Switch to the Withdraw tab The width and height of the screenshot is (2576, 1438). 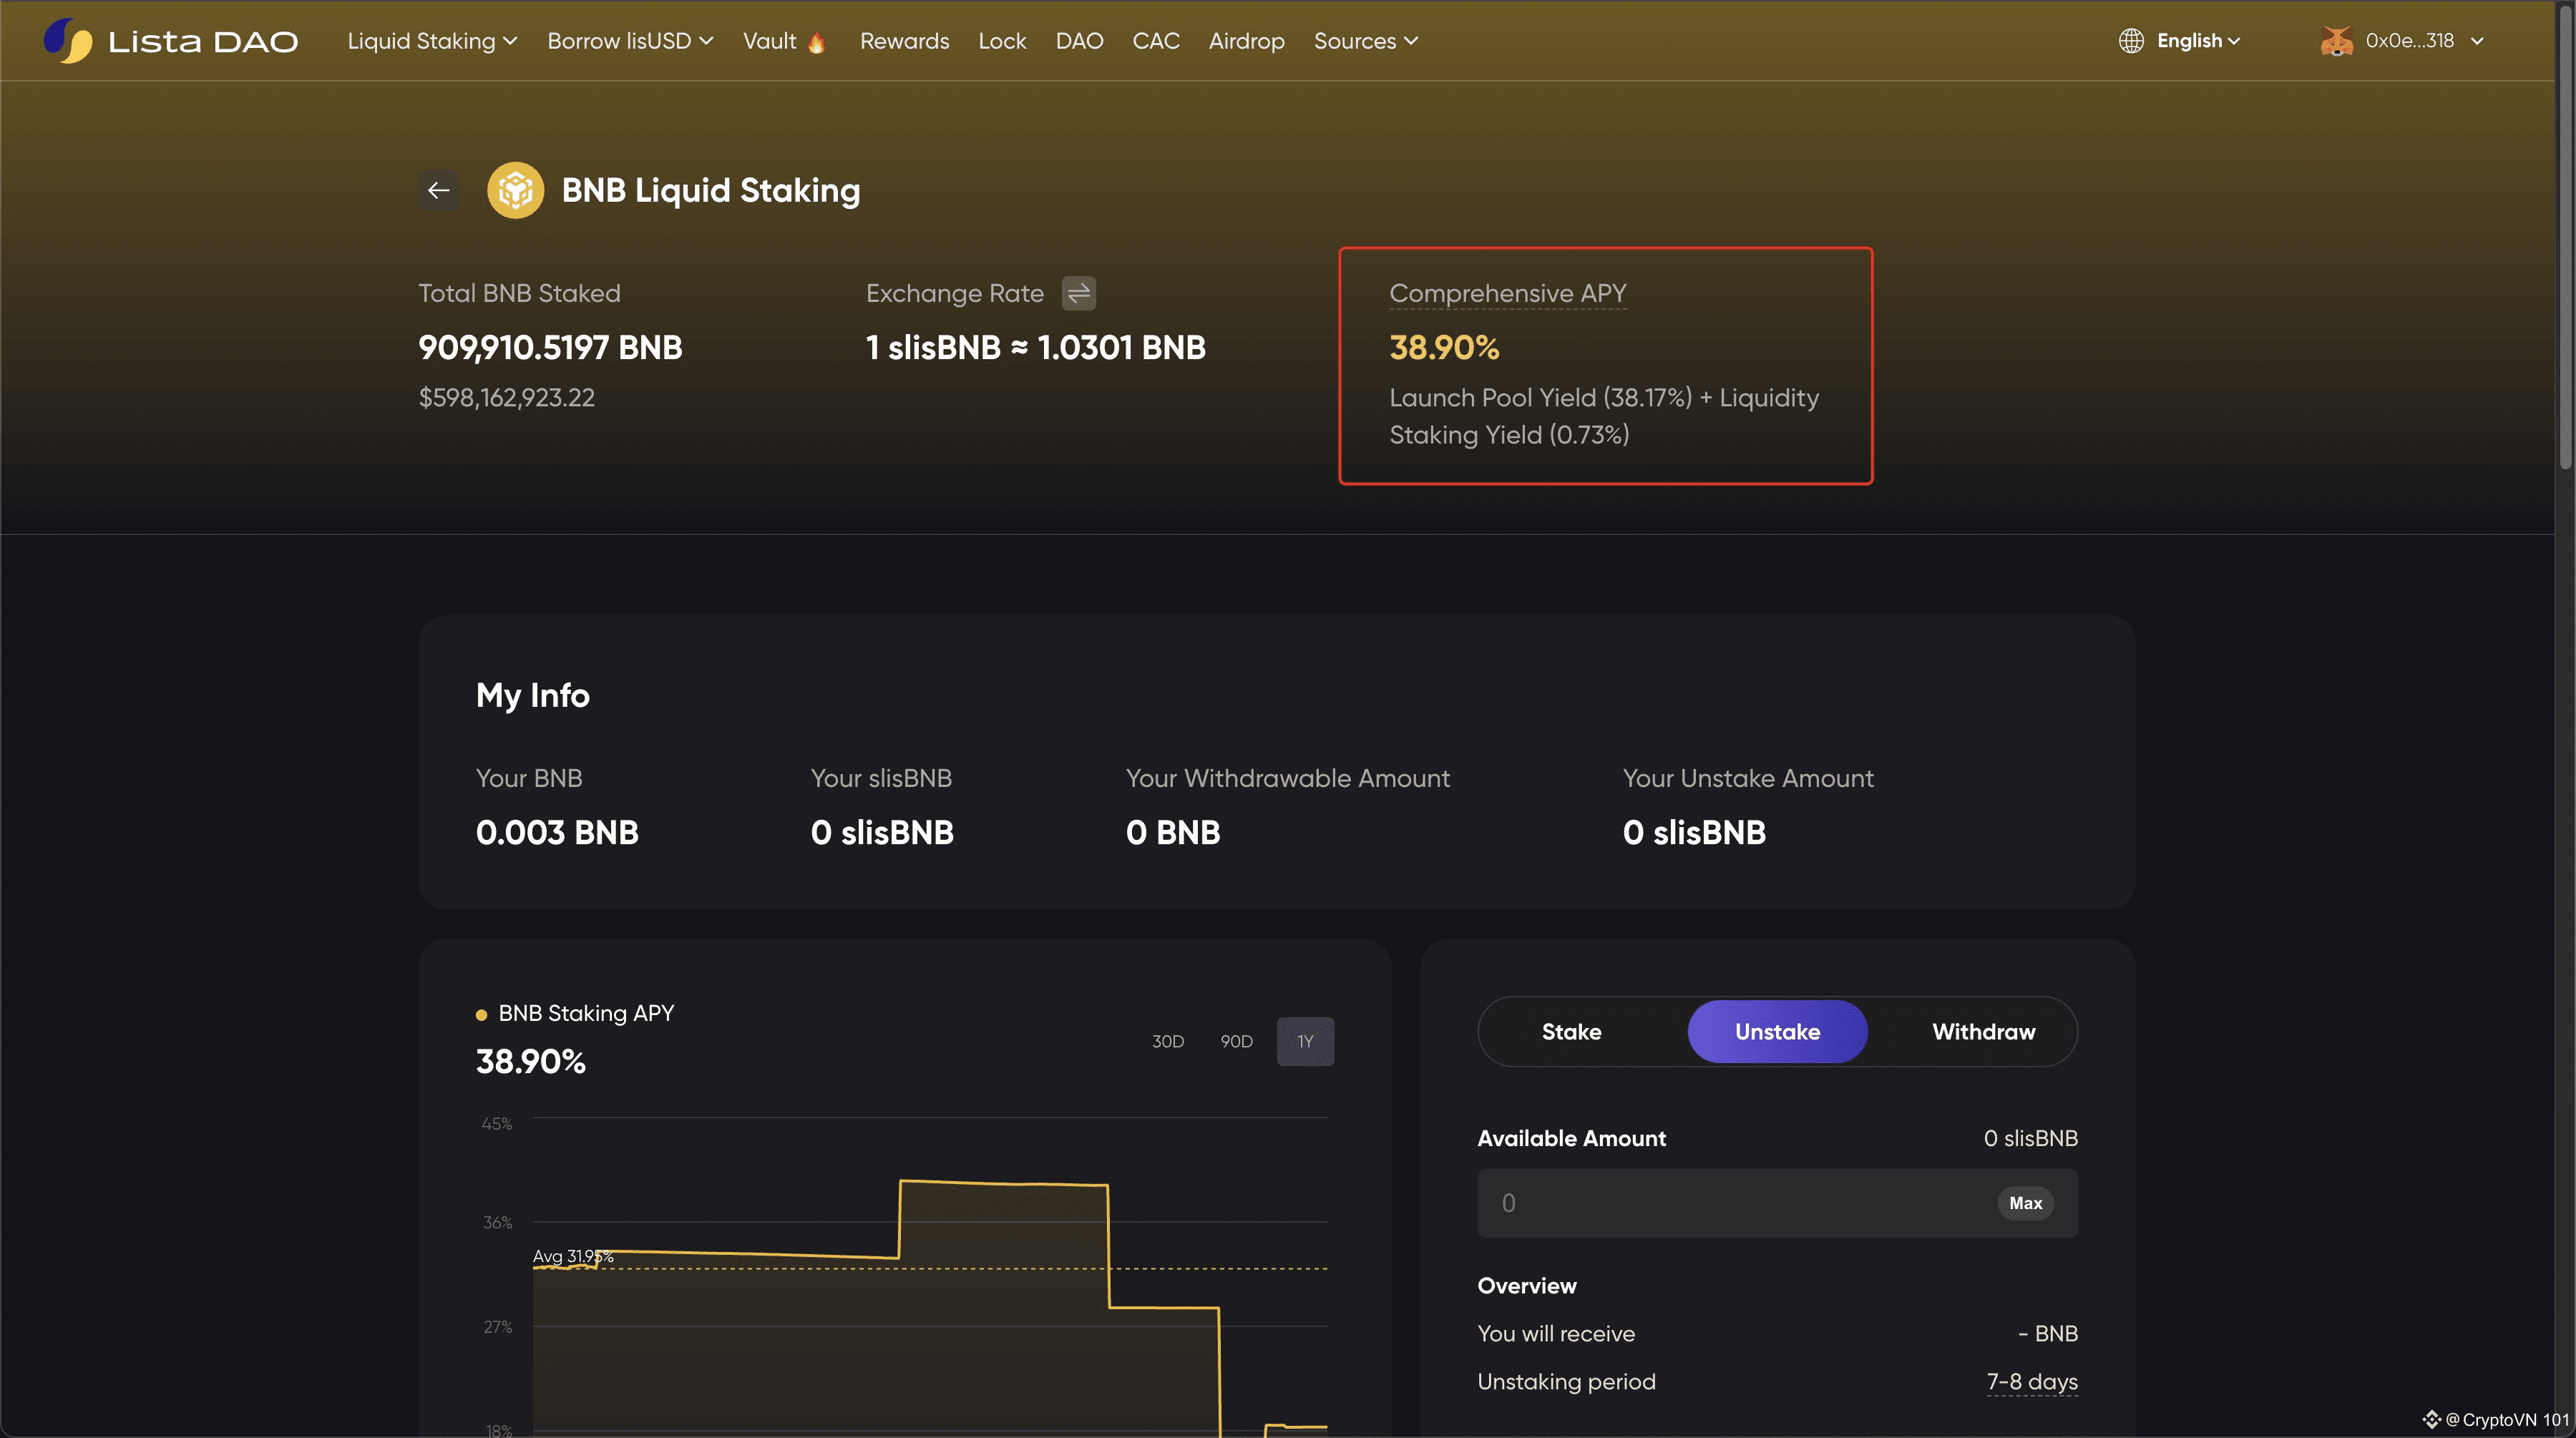click(x=1983, y=1031)
